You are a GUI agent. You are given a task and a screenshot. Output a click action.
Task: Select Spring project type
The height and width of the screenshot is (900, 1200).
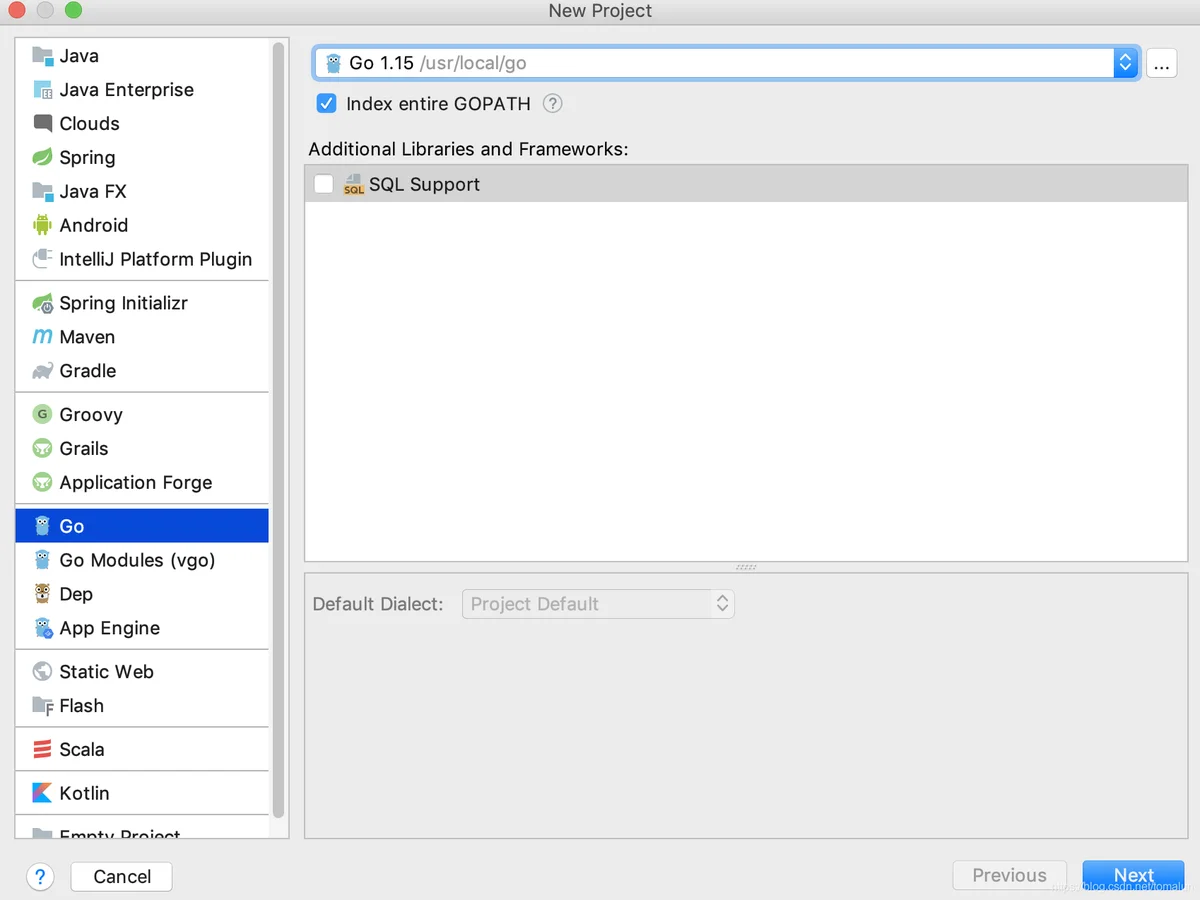click(x=142, y=158)
